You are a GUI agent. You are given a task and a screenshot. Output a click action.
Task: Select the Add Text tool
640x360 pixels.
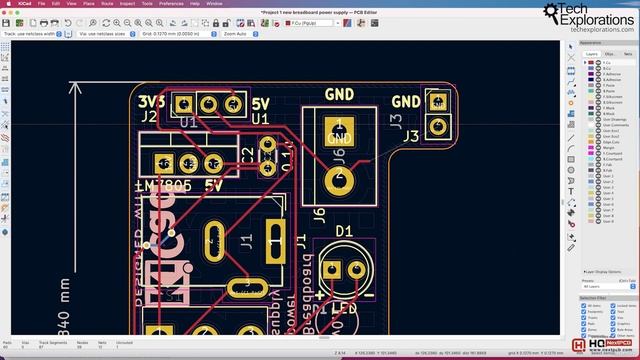571,191
